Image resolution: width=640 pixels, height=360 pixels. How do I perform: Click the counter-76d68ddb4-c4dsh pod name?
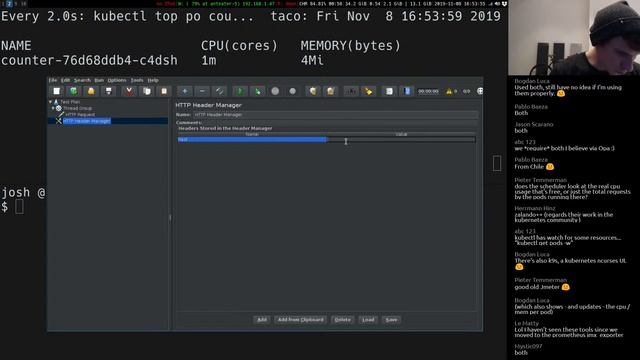pyautogui.click(x=89, y=60)
